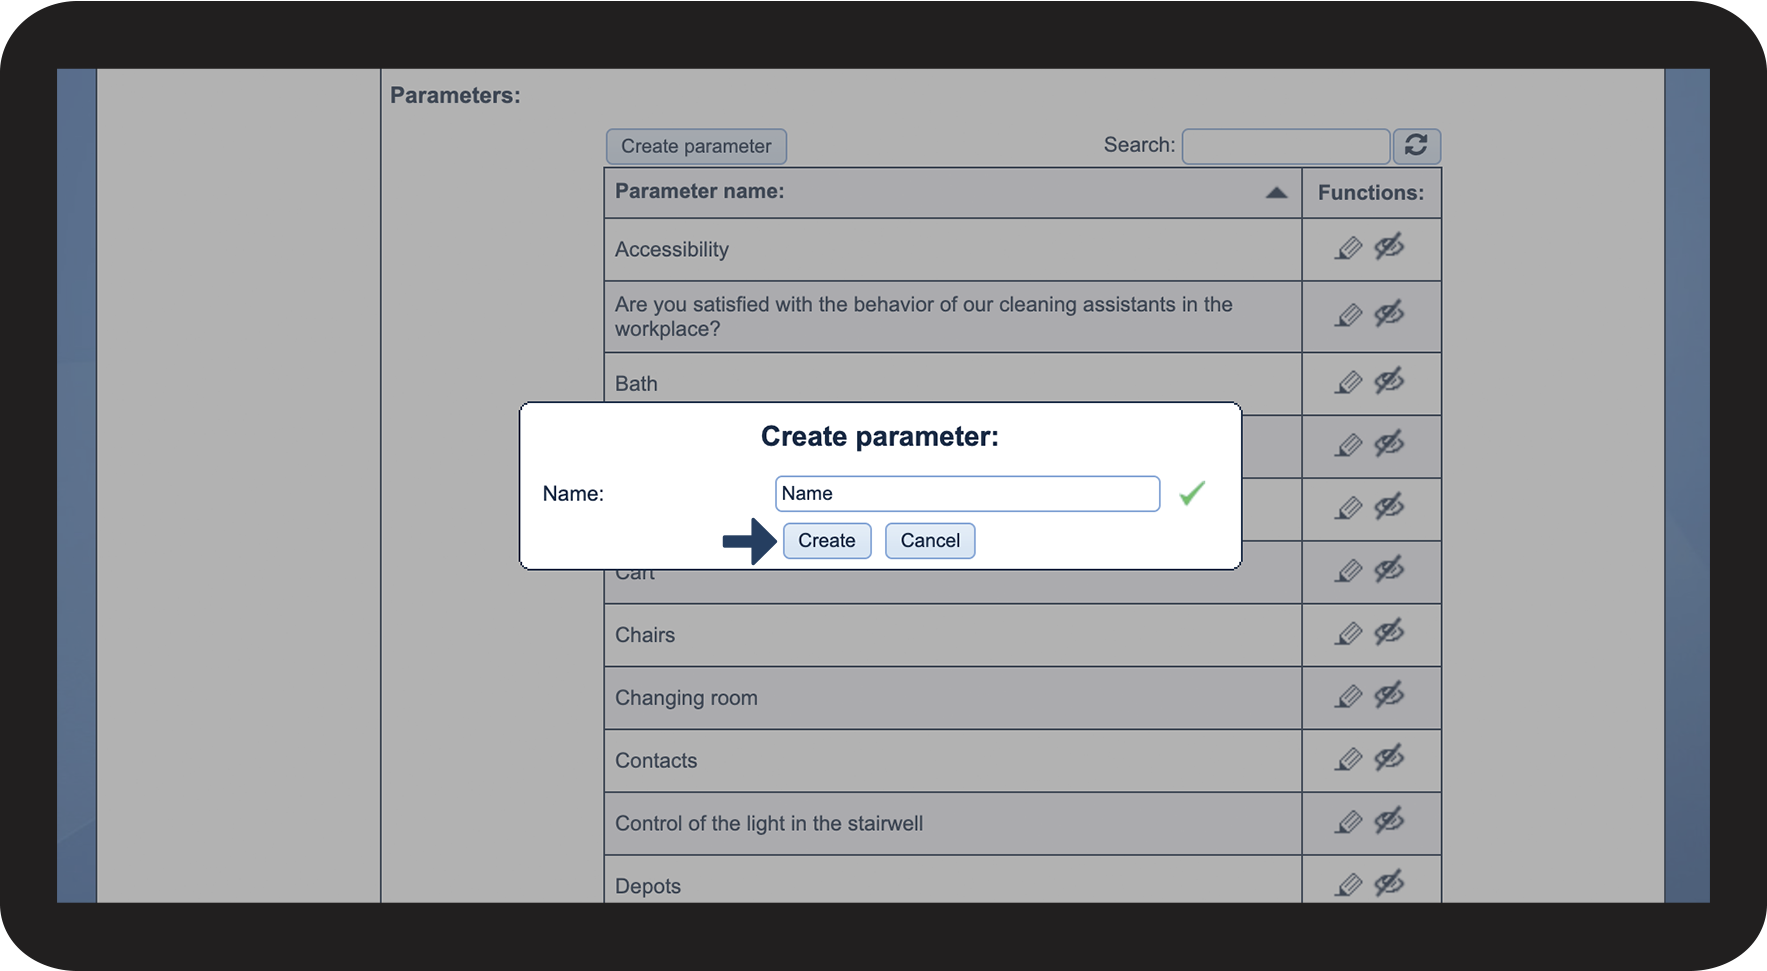Viewport: 1767px width, 971px height.
Task: Hide the Control of the light parameter
Action: 1389,821
